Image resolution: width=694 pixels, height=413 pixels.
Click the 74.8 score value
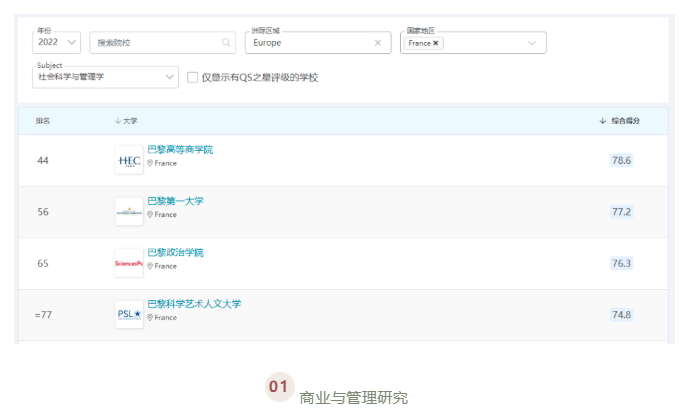pos(621,315)
